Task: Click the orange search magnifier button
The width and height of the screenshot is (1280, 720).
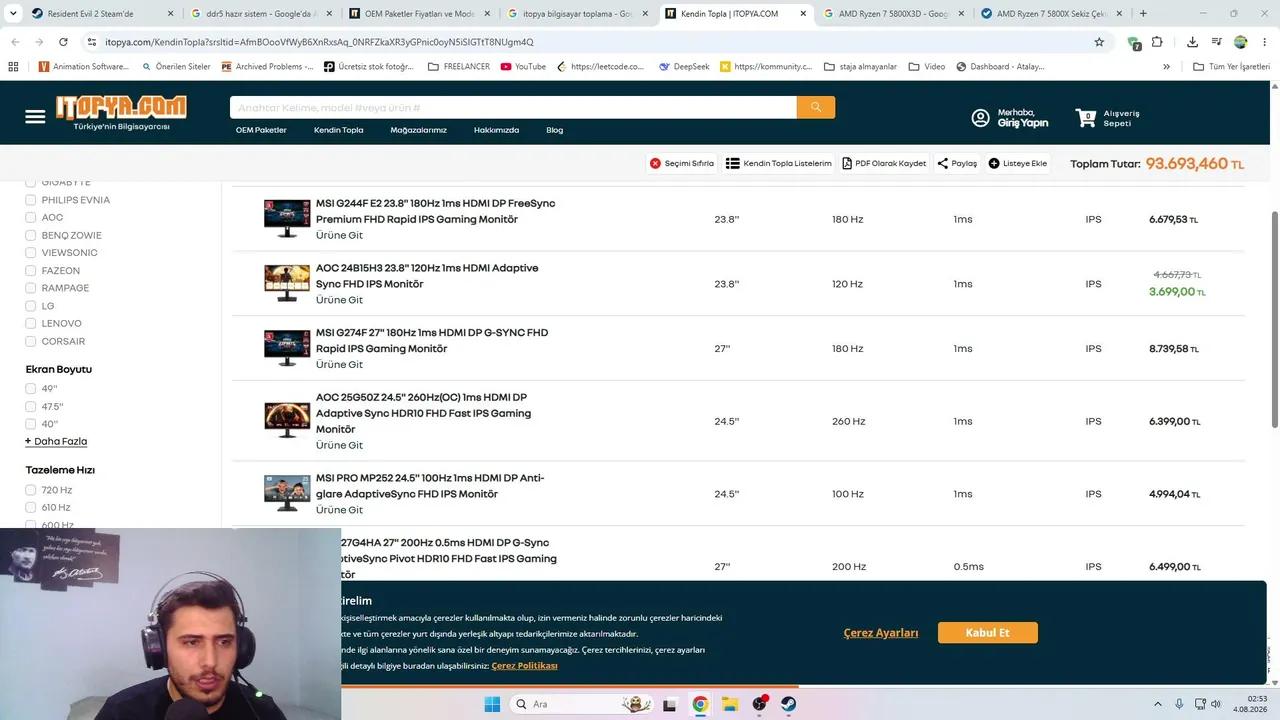Action: tap(816, 108)
